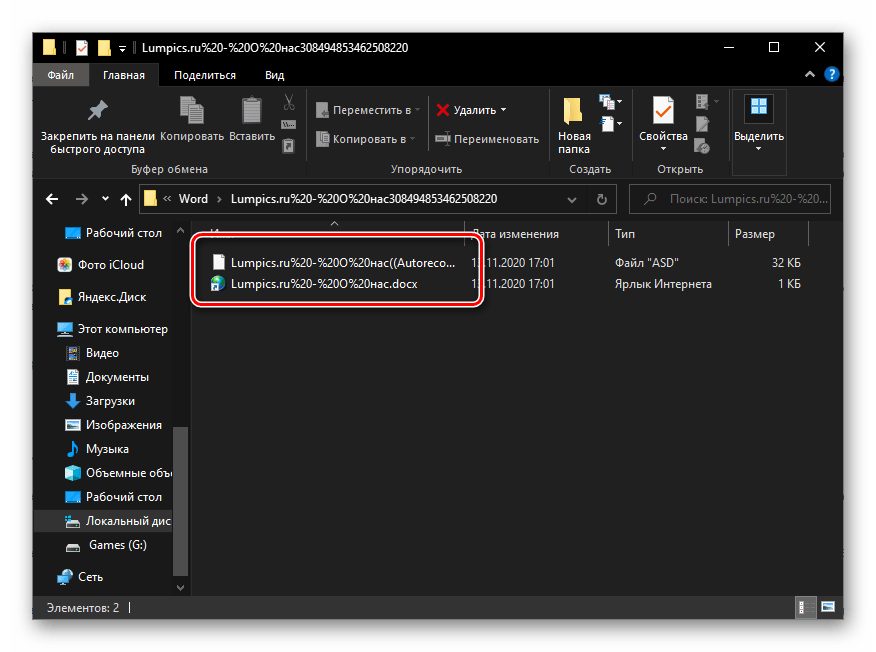This screenshot has width=876, height=652.
Task: Click the scissors Cut icon
Action: (289, 102)
